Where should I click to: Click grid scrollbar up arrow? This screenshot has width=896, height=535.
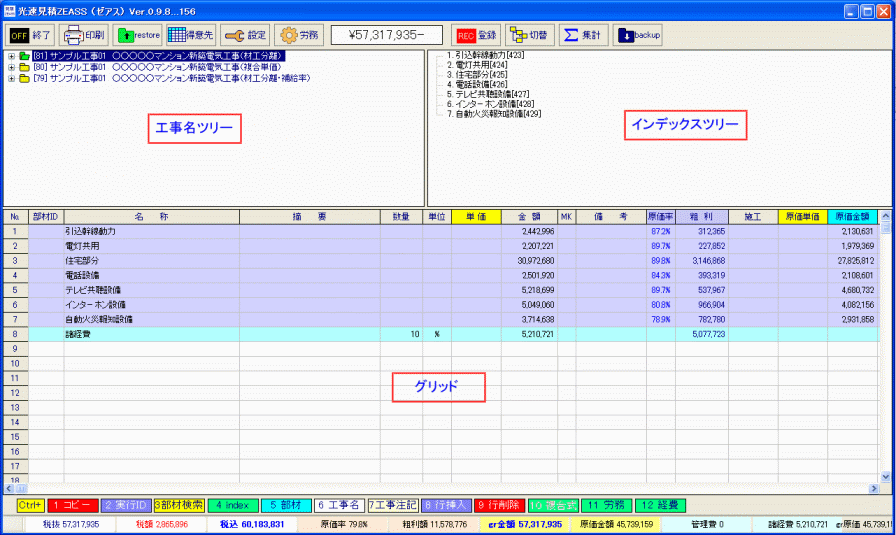tap(886, 216)
